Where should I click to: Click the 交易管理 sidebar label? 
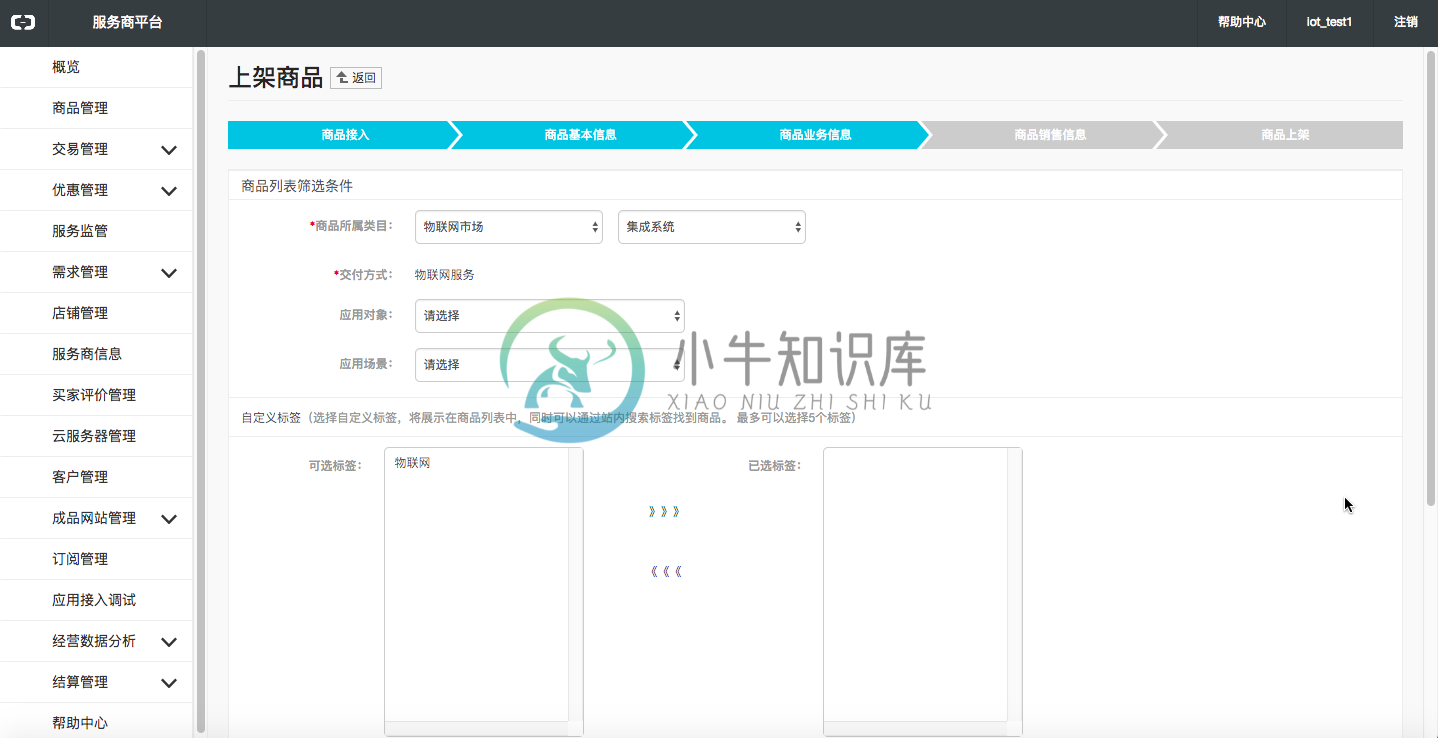click(80, 149)
